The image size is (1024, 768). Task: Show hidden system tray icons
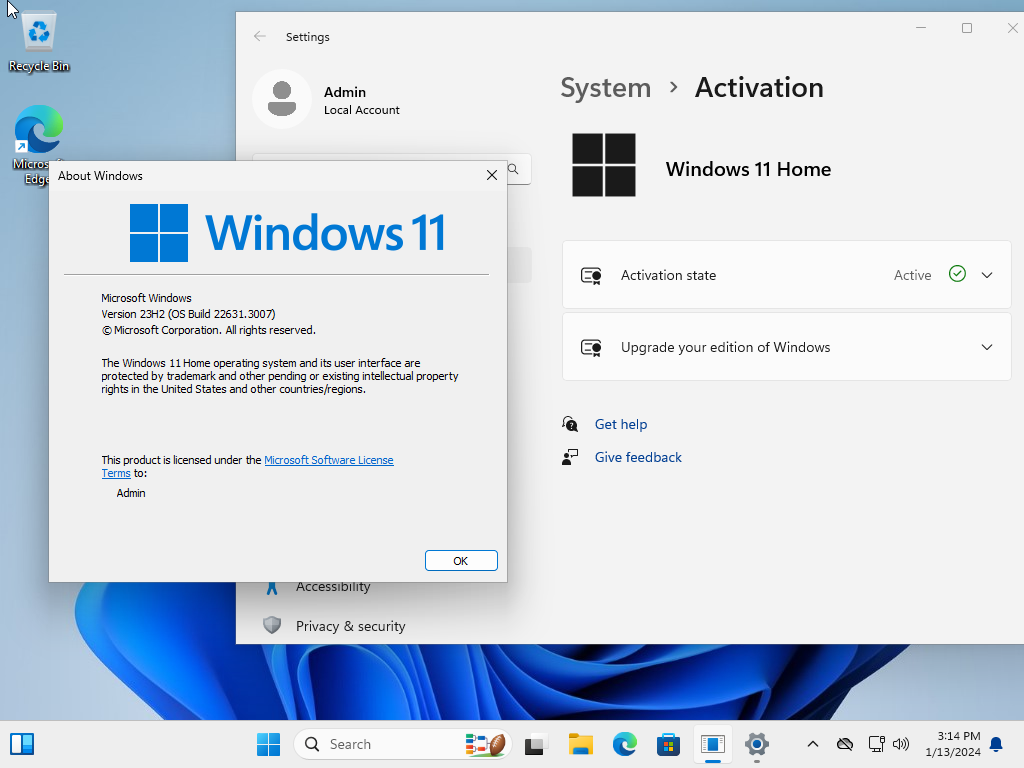click(812, 744)
